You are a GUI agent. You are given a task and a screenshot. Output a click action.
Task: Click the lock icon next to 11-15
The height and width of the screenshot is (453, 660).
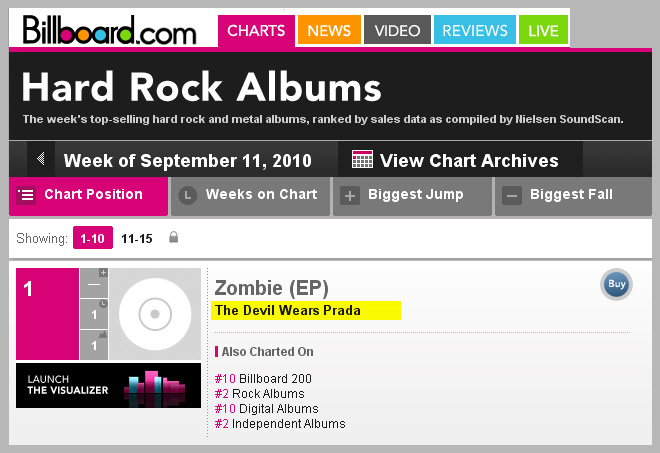click(173, 238)
